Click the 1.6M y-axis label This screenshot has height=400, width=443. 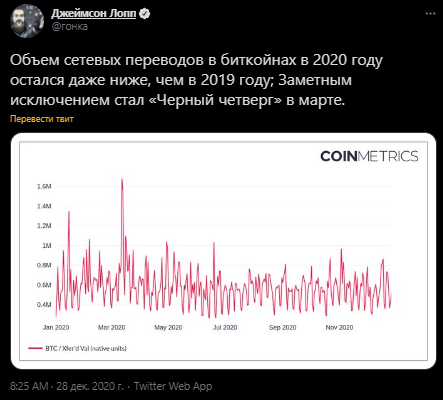coord(44,186)
